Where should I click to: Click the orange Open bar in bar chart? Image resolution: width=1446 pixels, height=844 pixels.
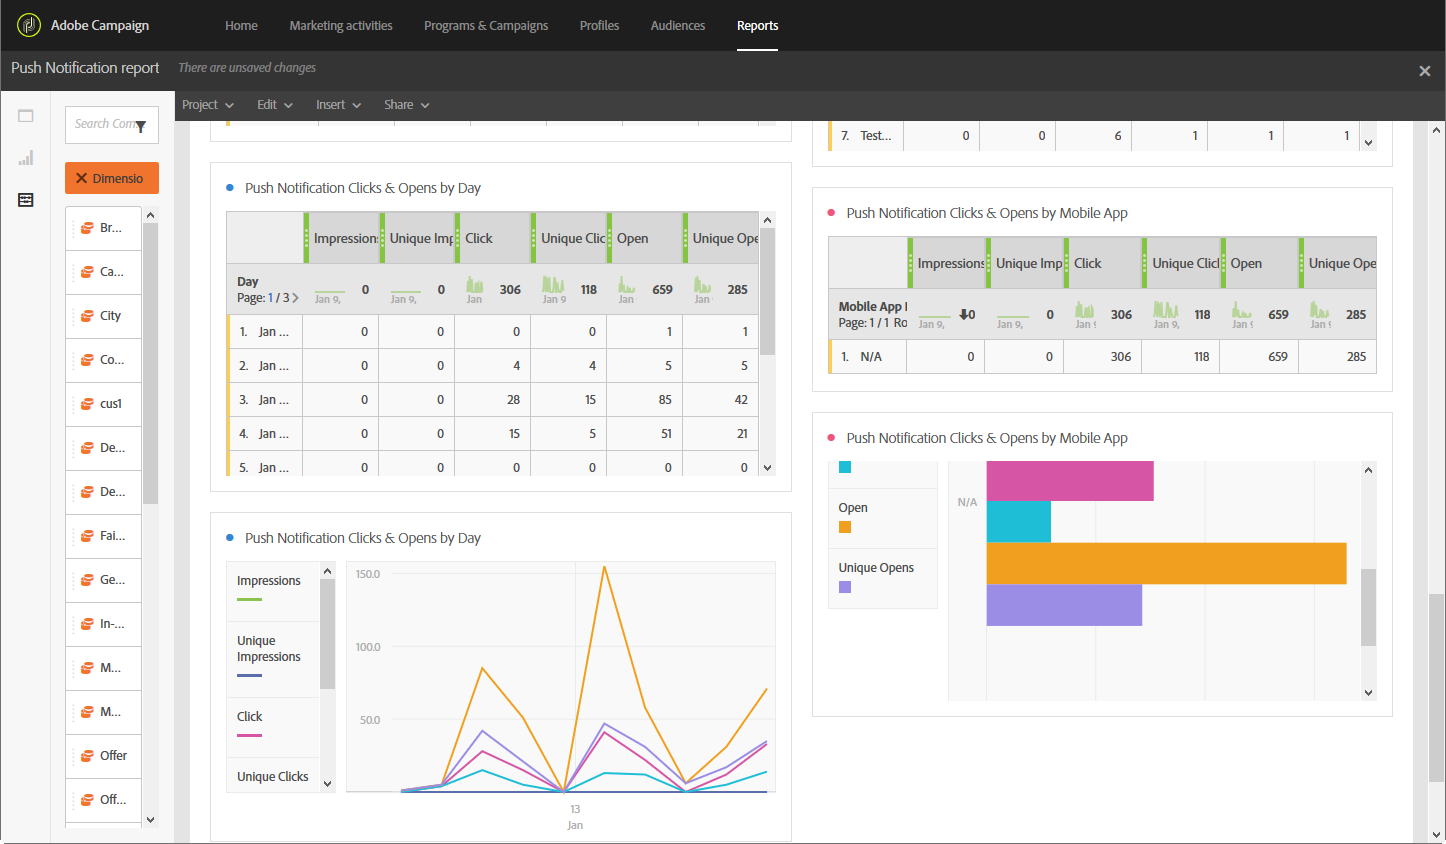click(1166, 563)
